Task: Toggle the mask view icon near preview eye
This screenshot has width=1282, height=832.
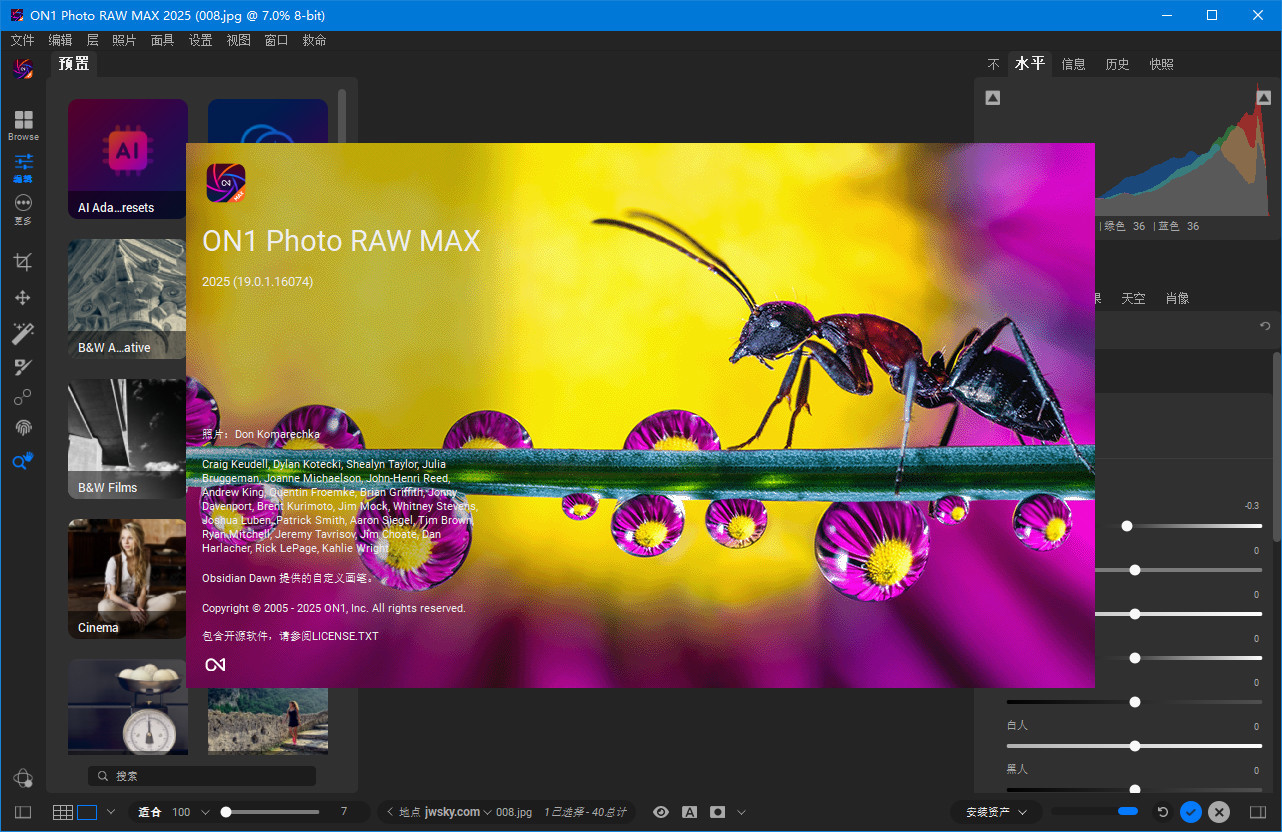Action: click(717, 812)
